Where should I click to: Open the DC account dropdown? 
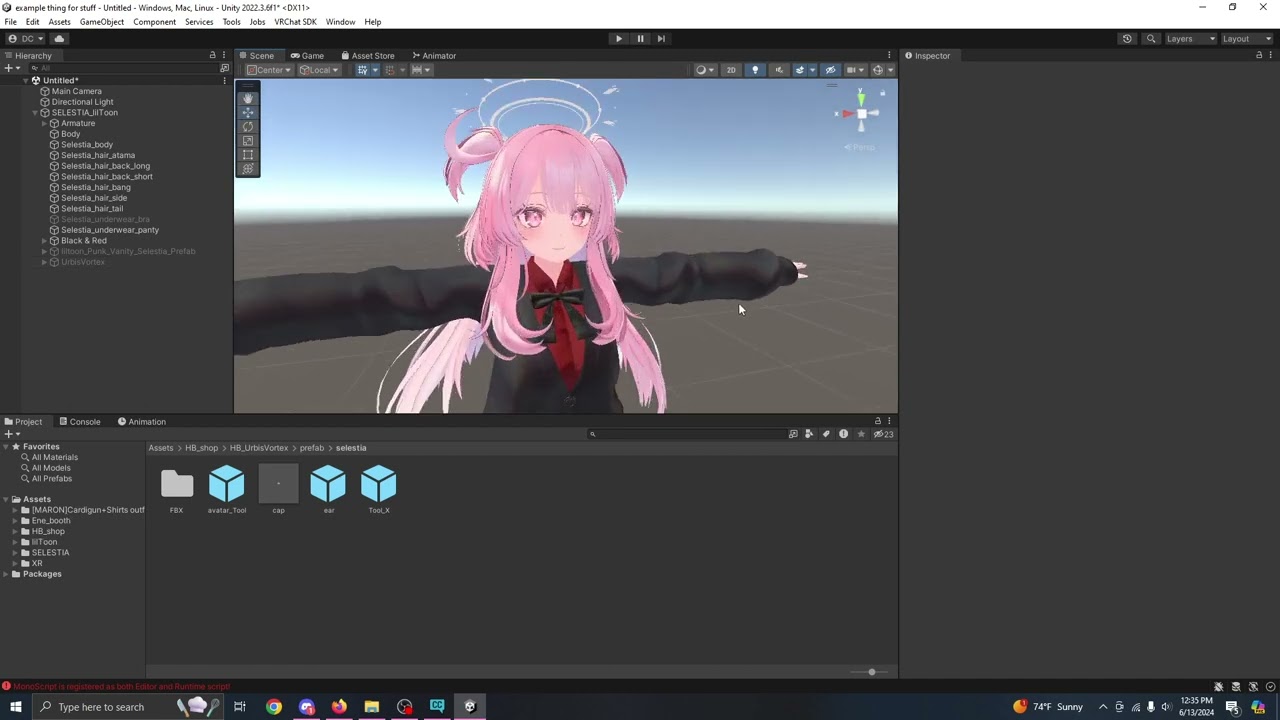pyautogui.click(x=27, y=39)
